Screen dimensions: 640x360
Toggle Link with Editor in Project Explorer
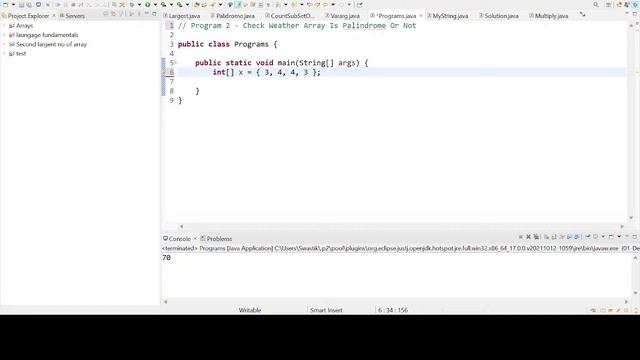tap(113, 14)
